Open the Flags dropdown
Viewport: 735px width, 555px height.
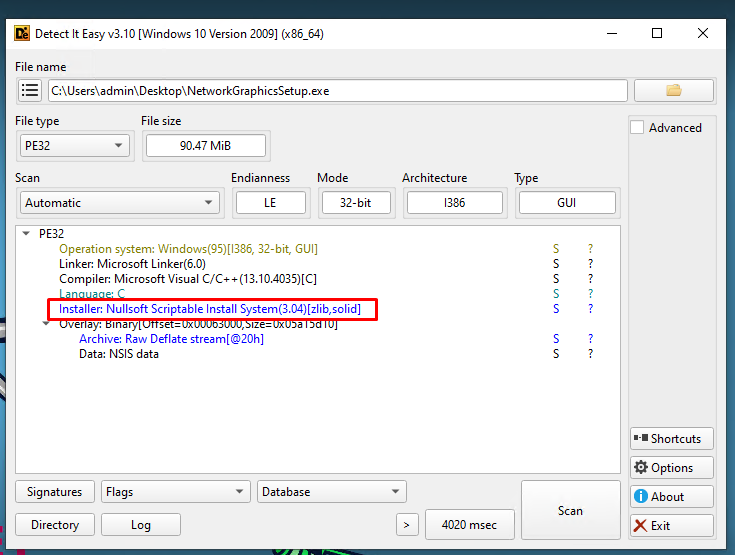(x=176, y=492)
